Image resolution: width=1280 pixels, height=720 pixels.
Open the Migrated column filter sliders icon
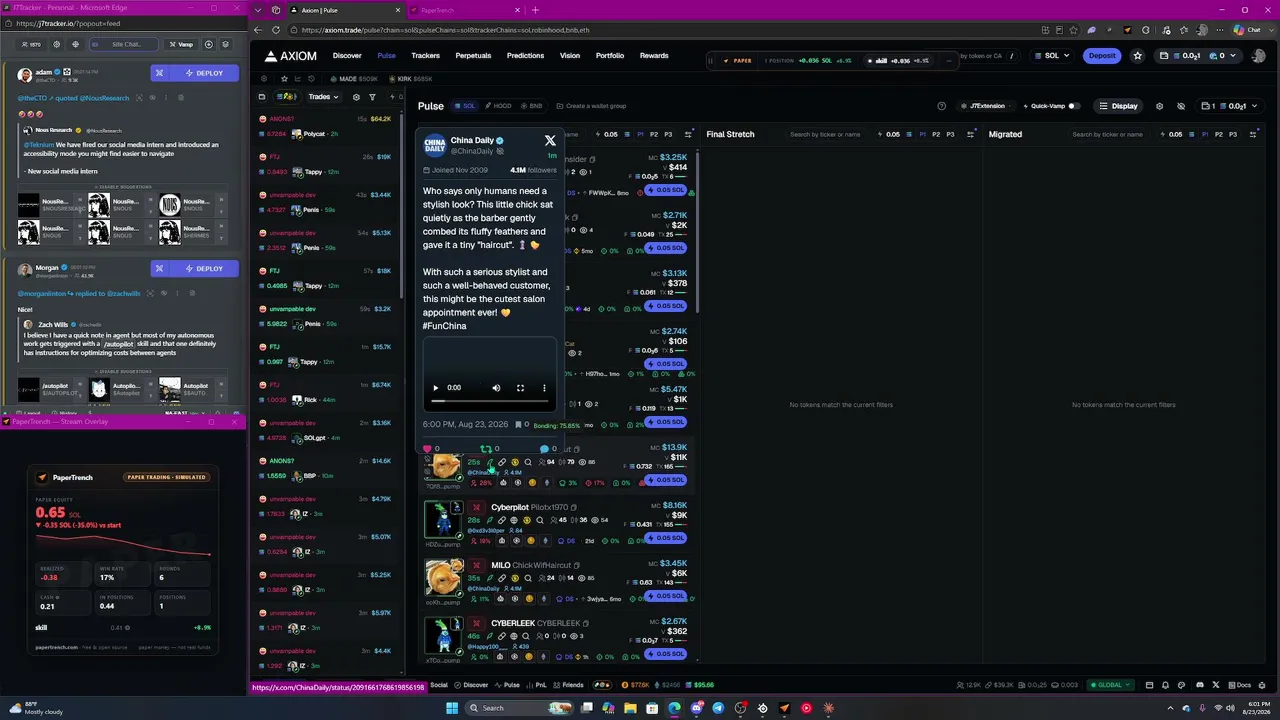click(x=1254, y=134)
